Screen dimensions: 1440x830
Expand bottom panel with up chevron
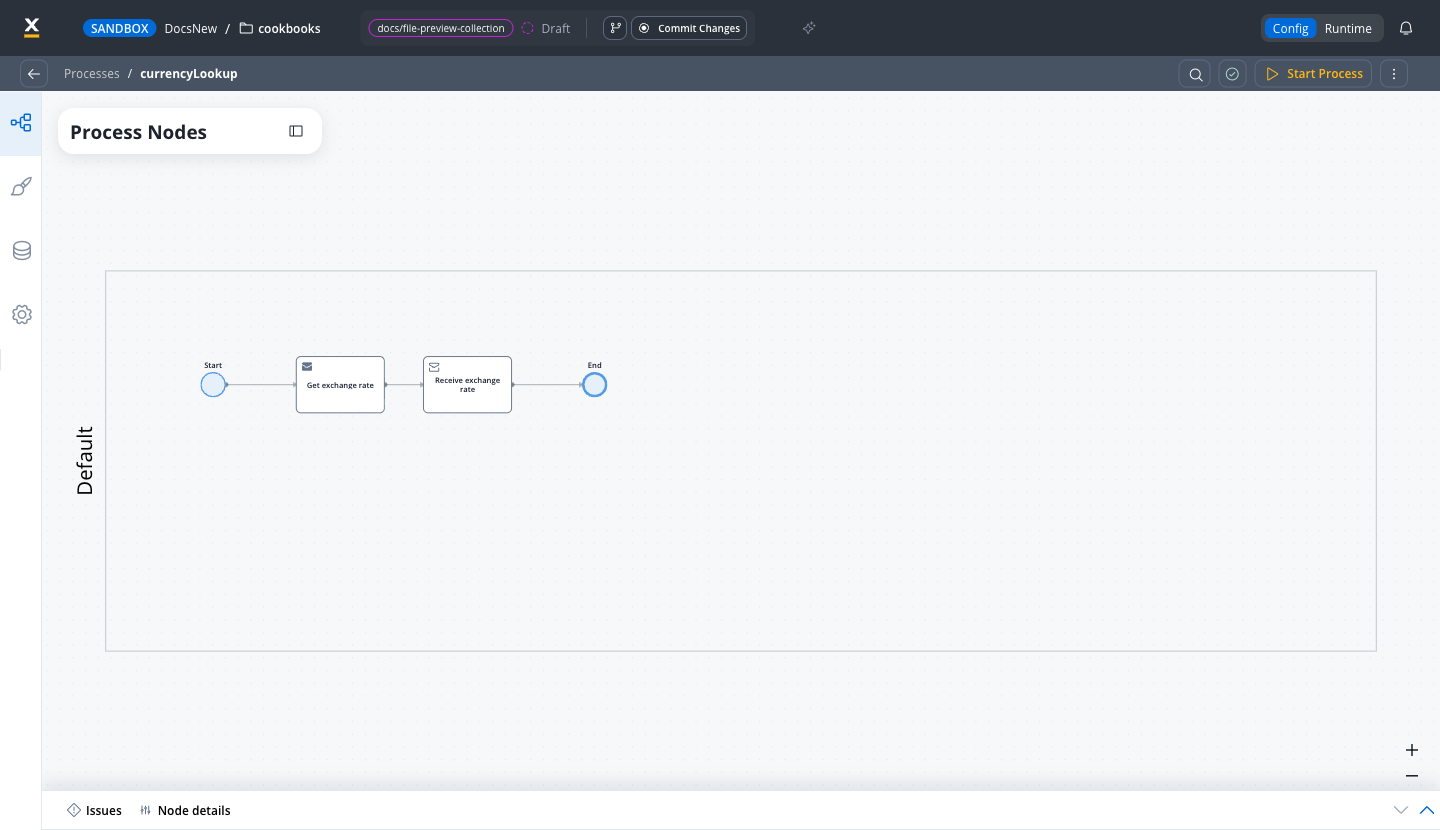point(1427,810)
